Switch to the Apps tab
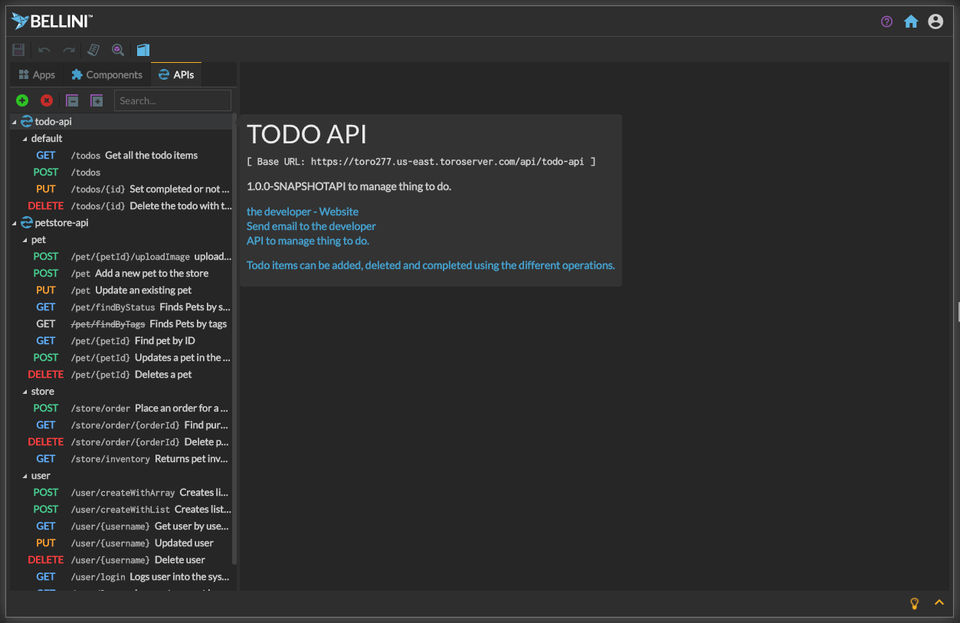Screen dimensions: 960x623 [37, 75]
